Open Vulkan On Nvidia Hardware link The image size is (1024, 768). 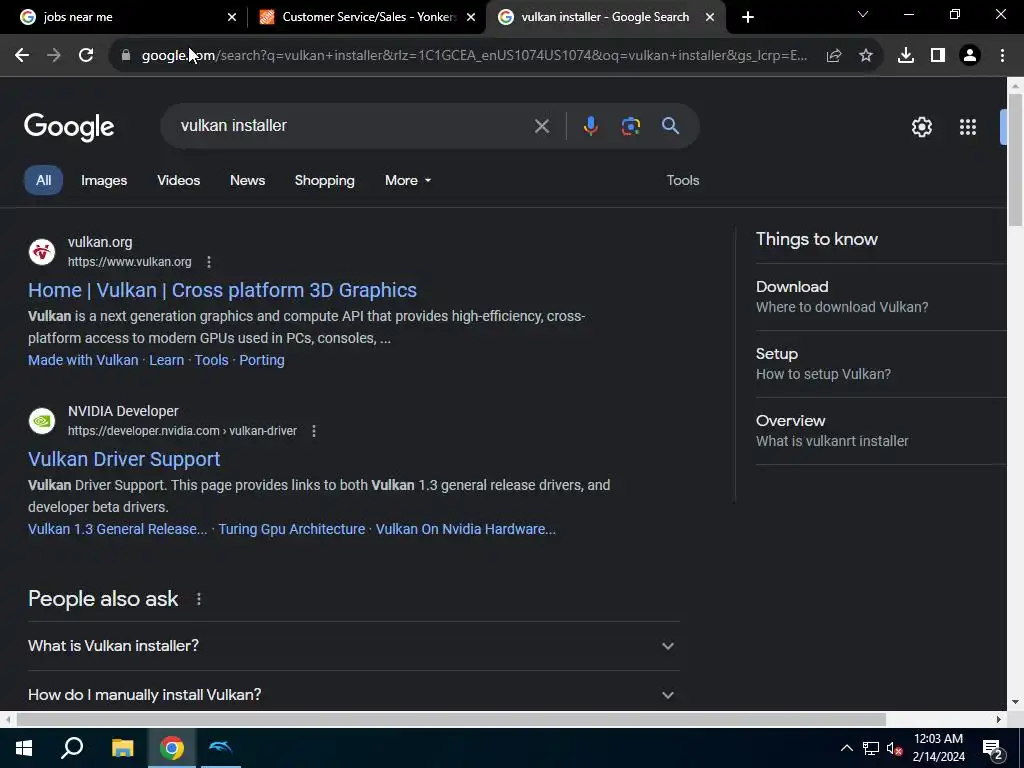tap(466, 530)
